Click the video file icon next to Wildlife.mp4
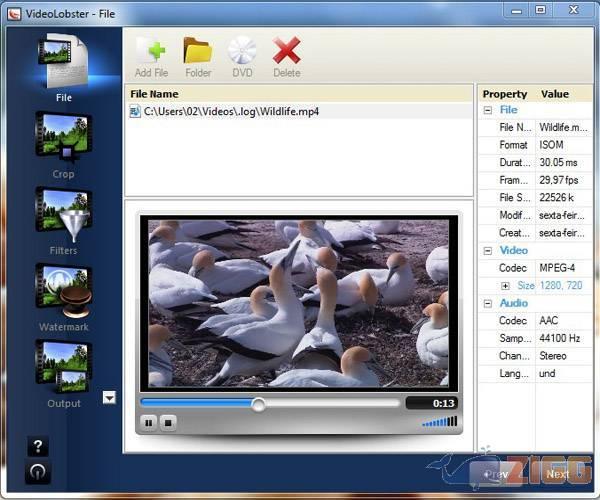The image size is (600, 500). (135, 112)
